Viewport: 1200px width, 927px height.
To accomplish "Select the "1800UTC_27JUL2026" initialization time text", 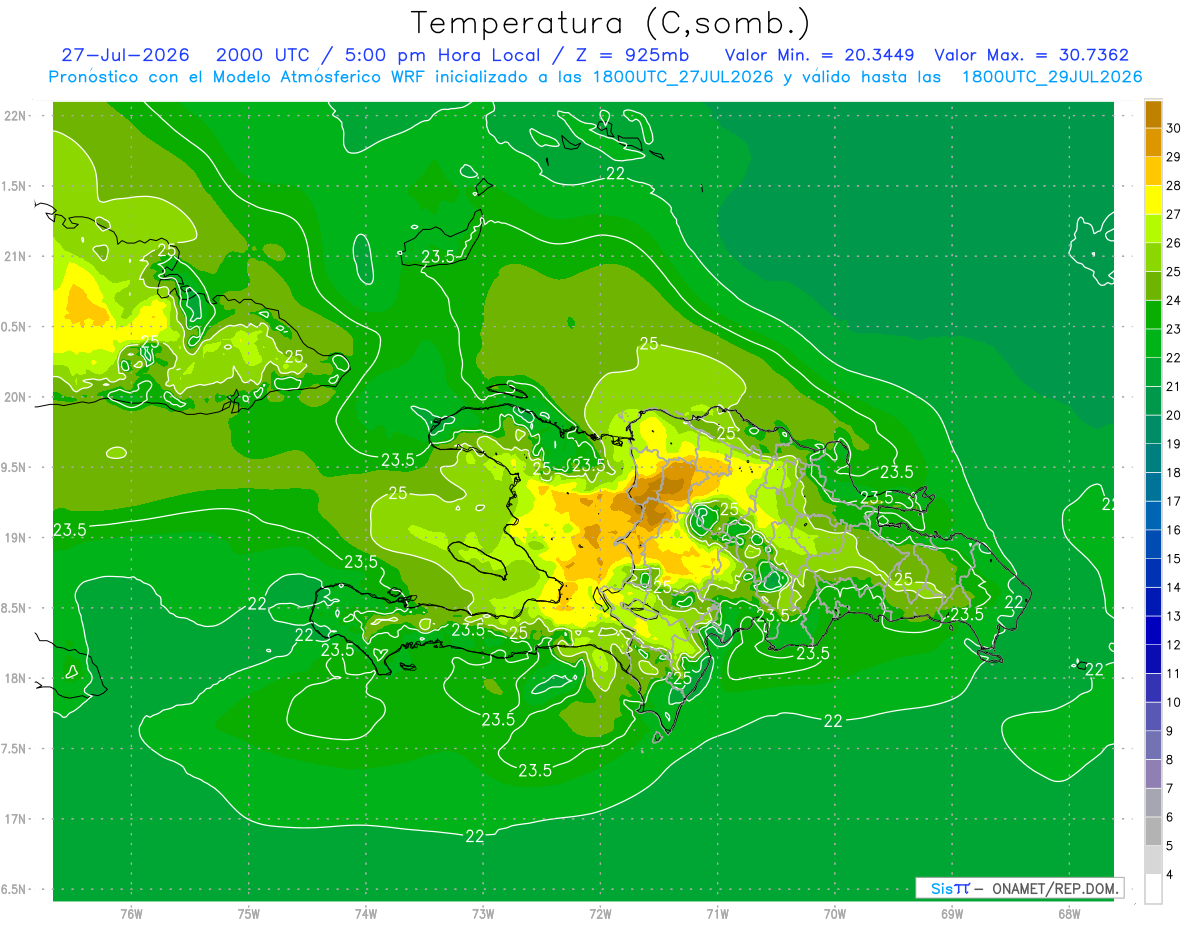I will coord(683,77).
